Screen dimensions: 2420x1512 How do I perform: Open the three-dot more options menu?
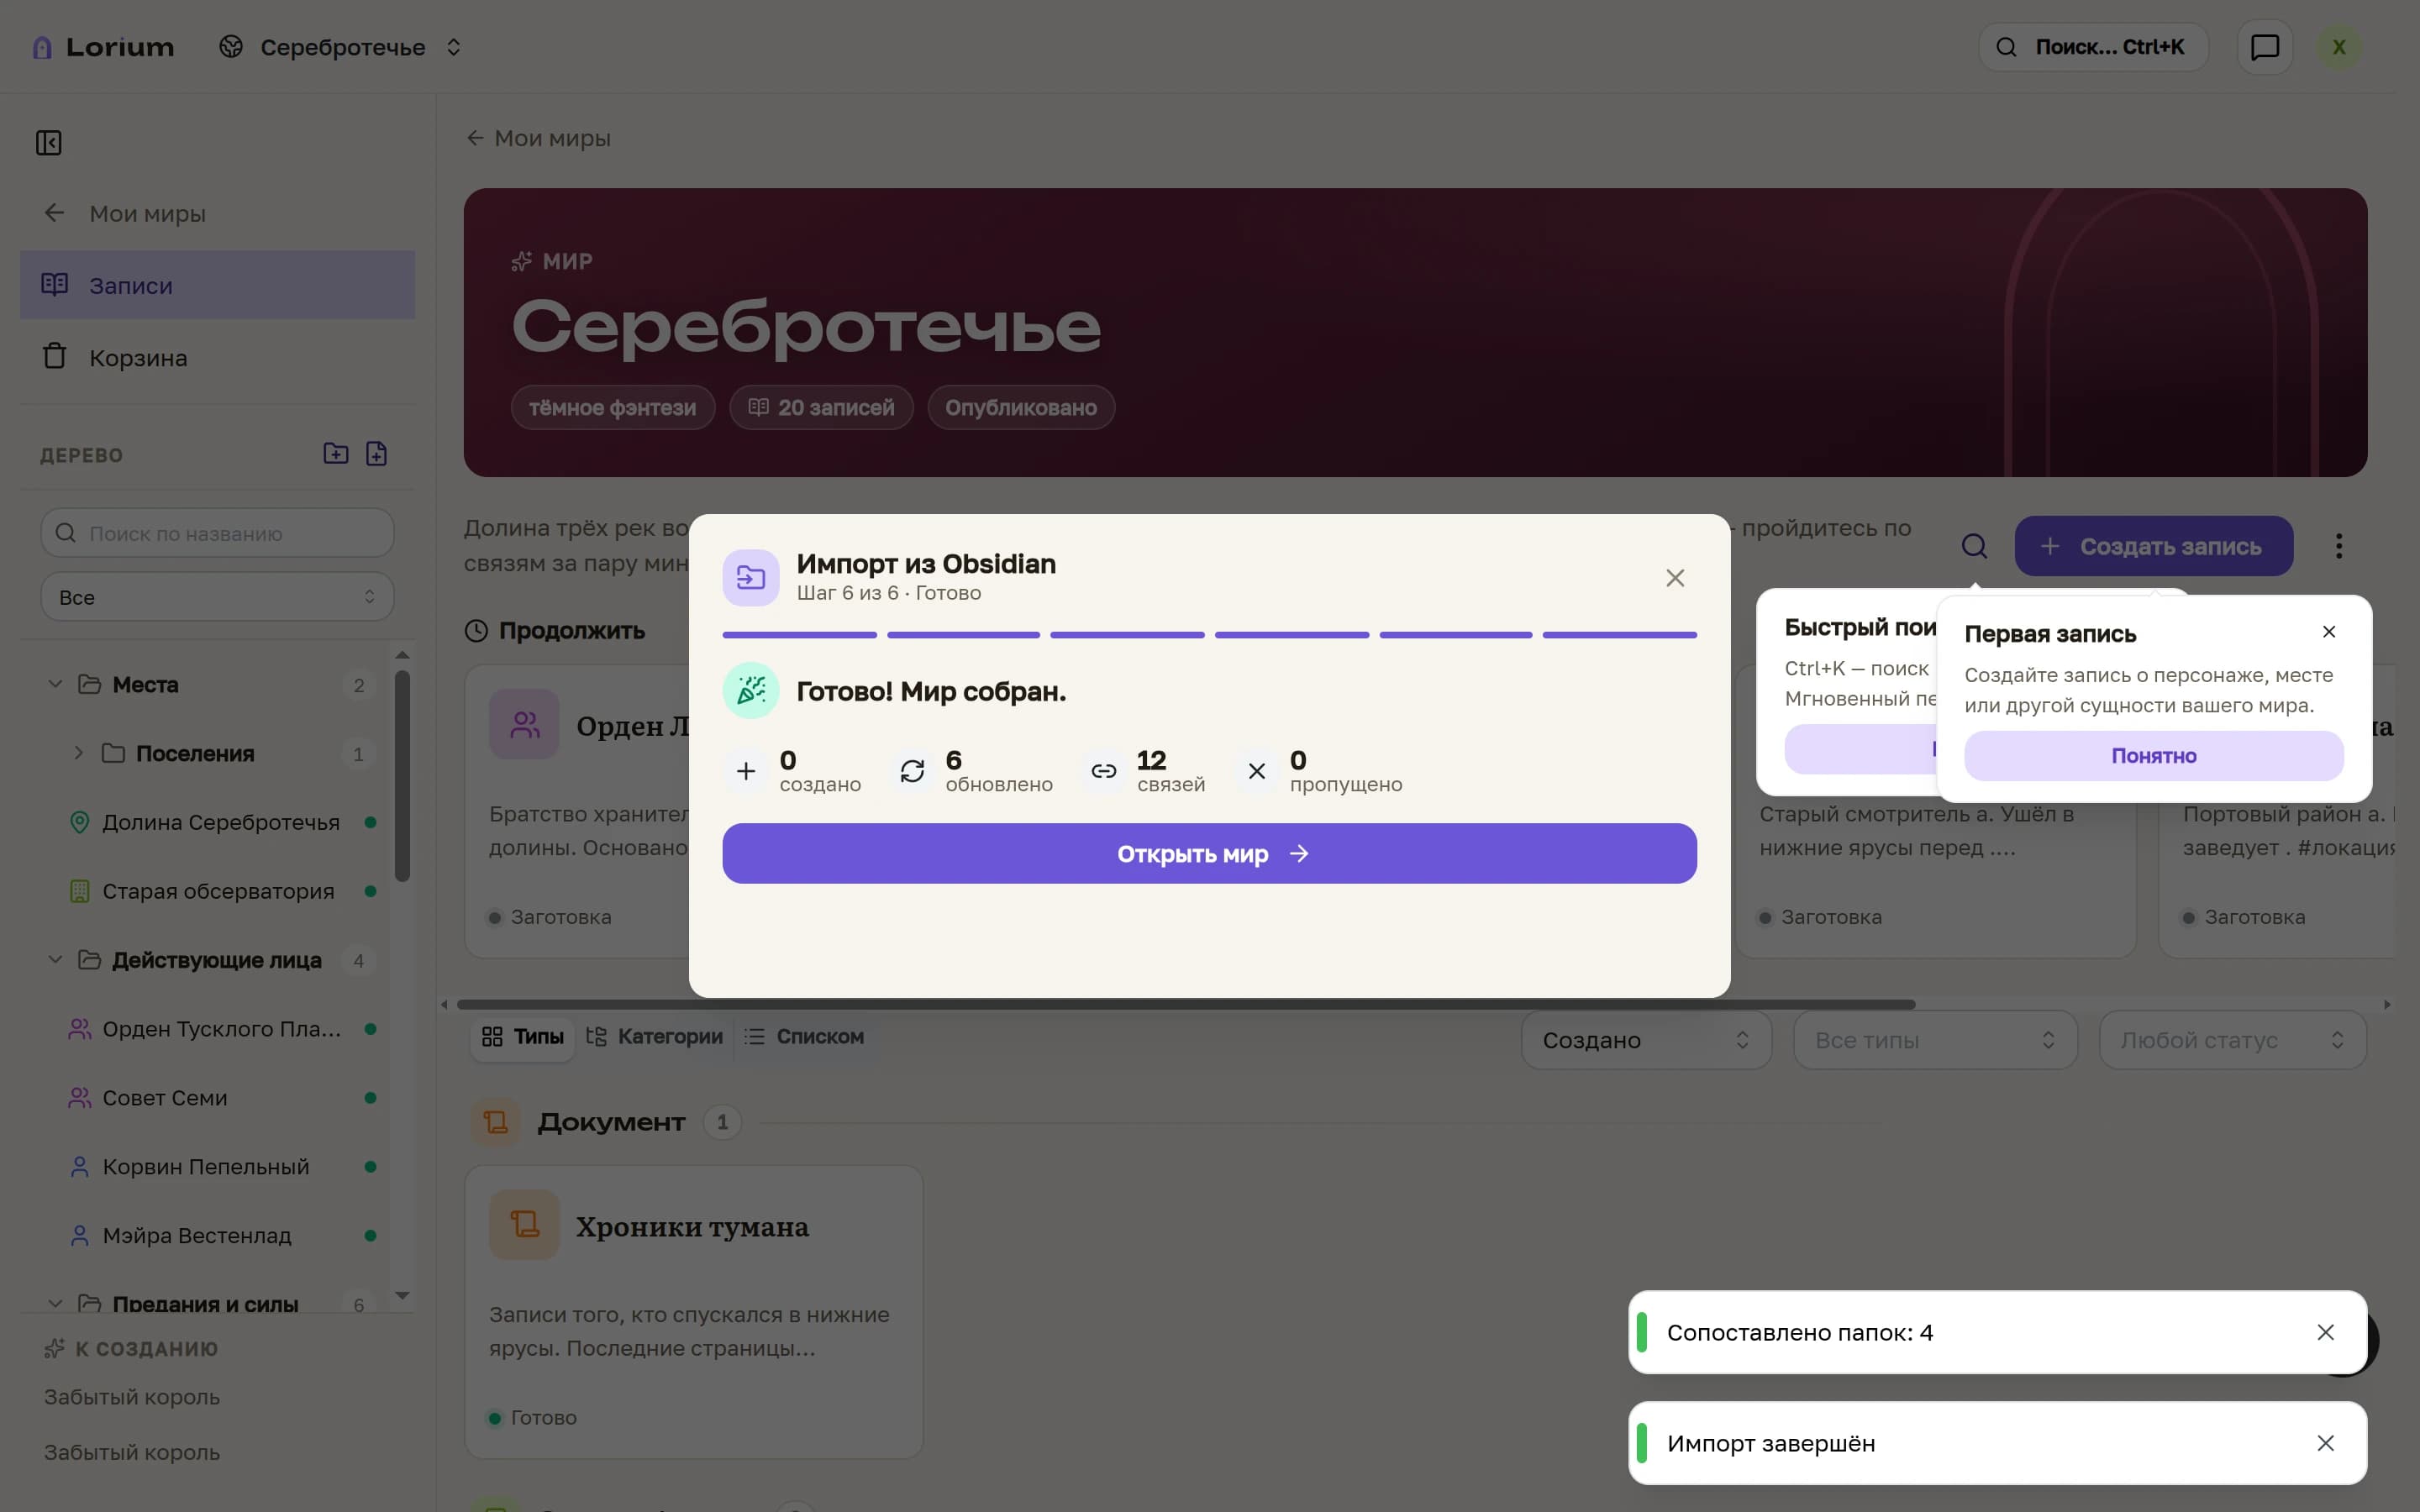2338,546
